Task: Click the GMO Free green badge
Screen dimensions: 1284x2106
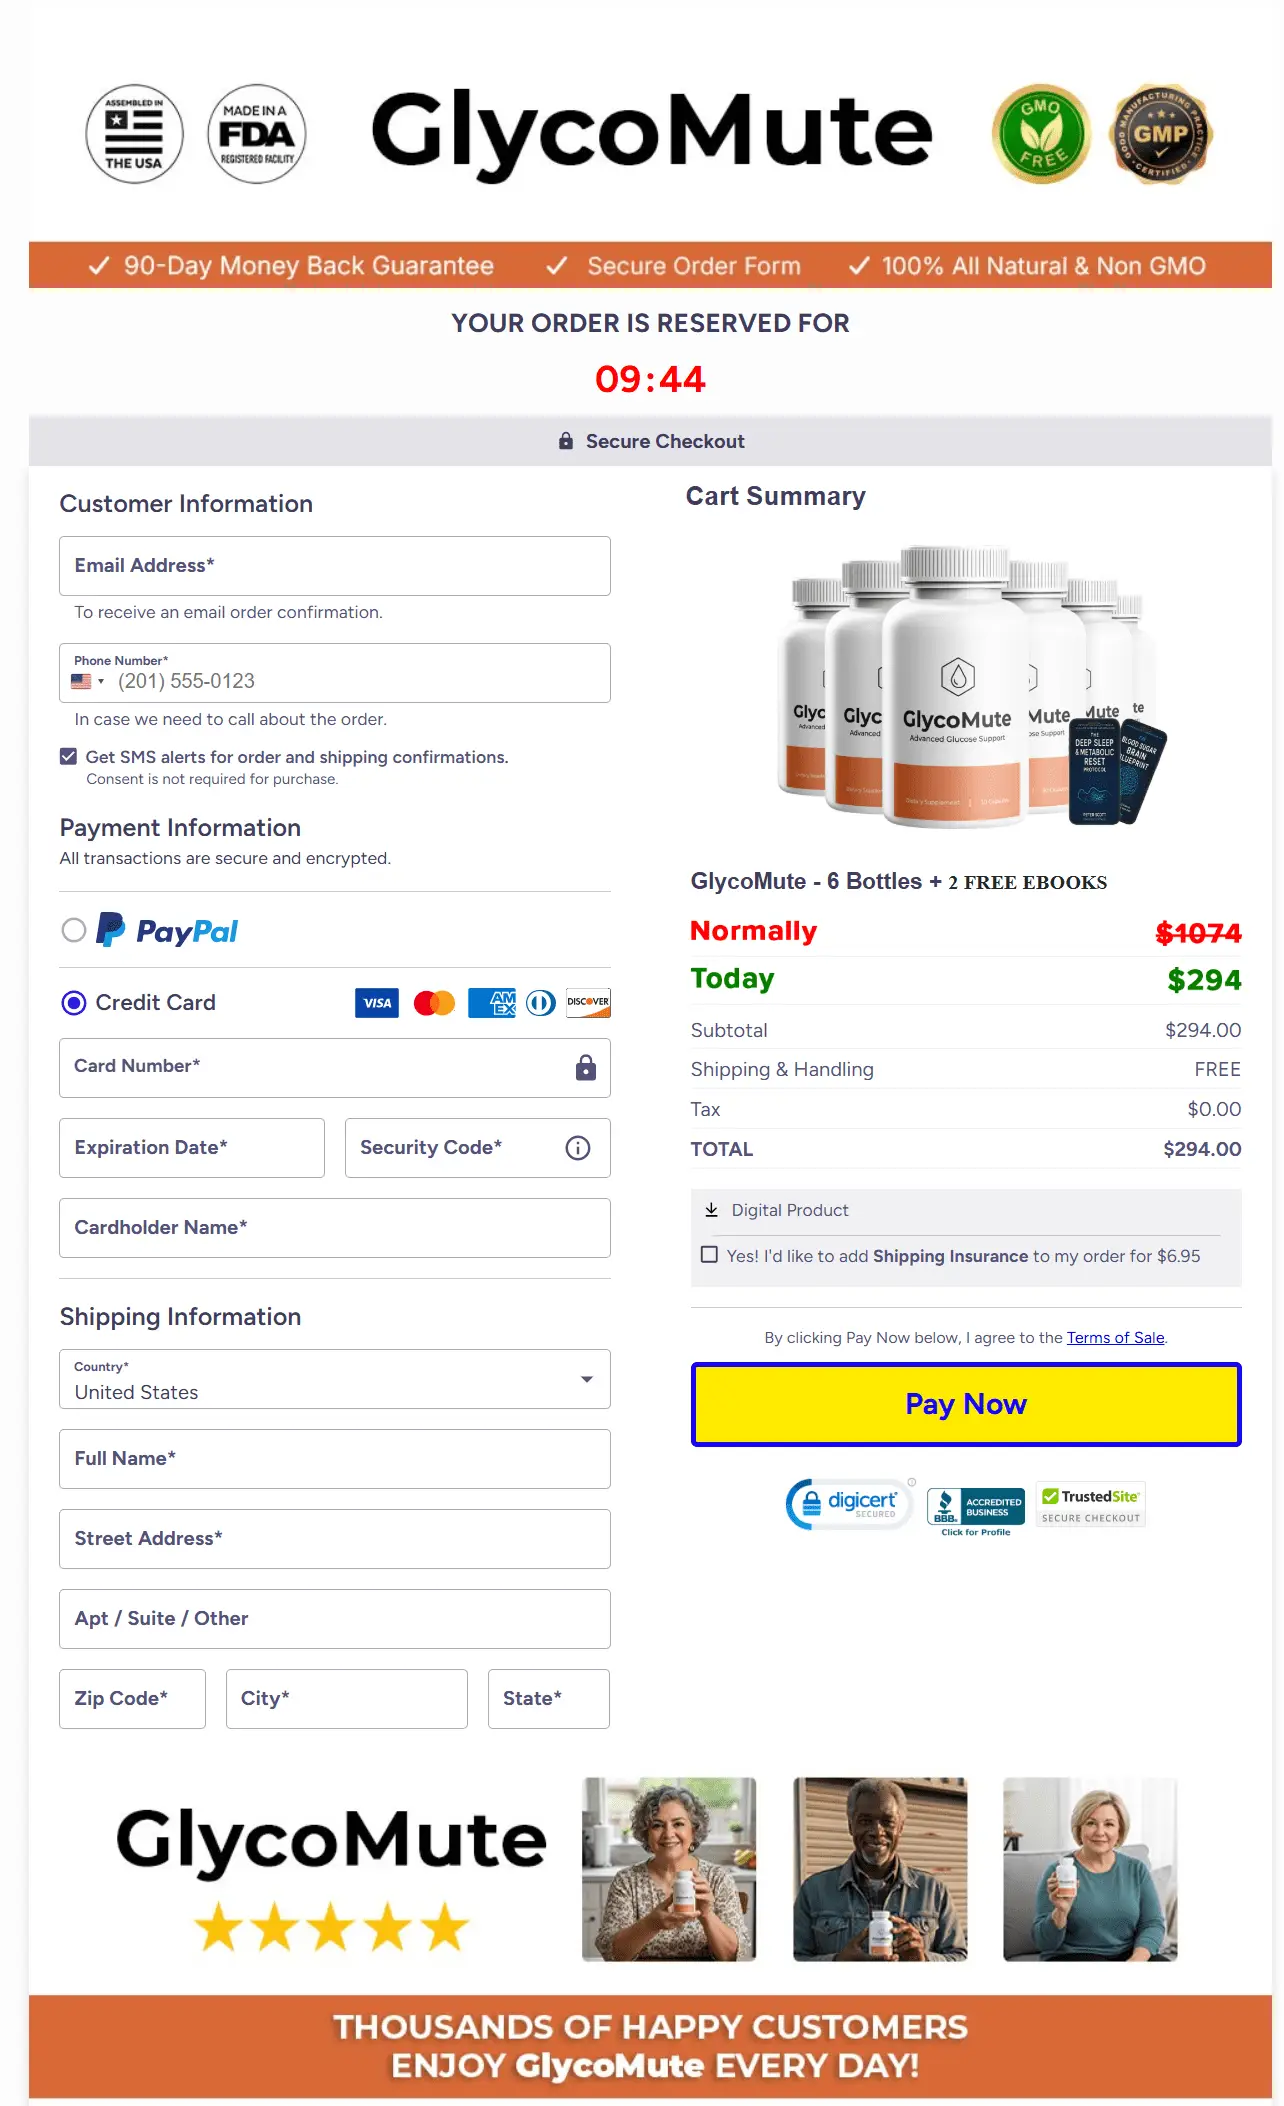Action: (1041, 134)
